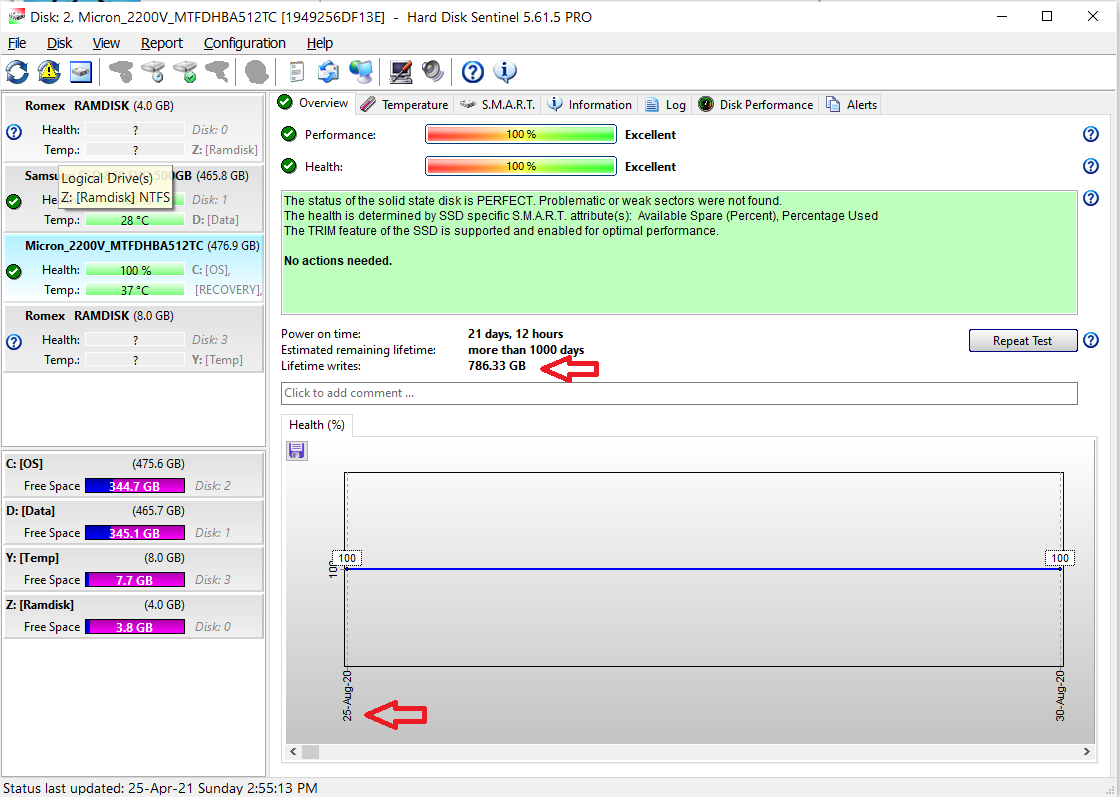The height and width of the screenshot is (797, 1120).
Task: Click the blue info bubble toolbar icon
Action: point(505,71)
